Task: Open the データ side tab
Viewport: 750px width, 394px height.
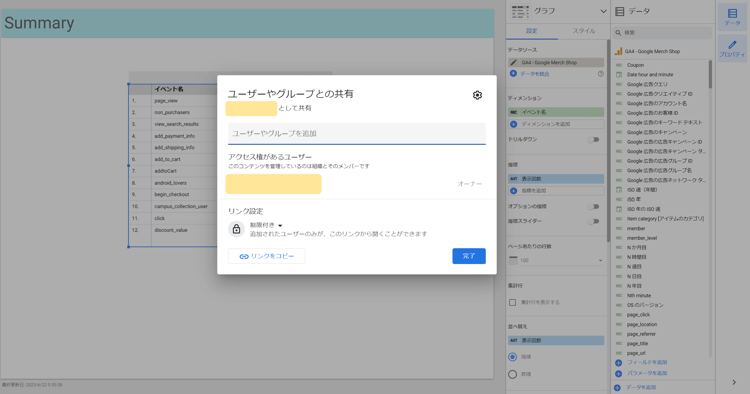Action: (732, 17)
